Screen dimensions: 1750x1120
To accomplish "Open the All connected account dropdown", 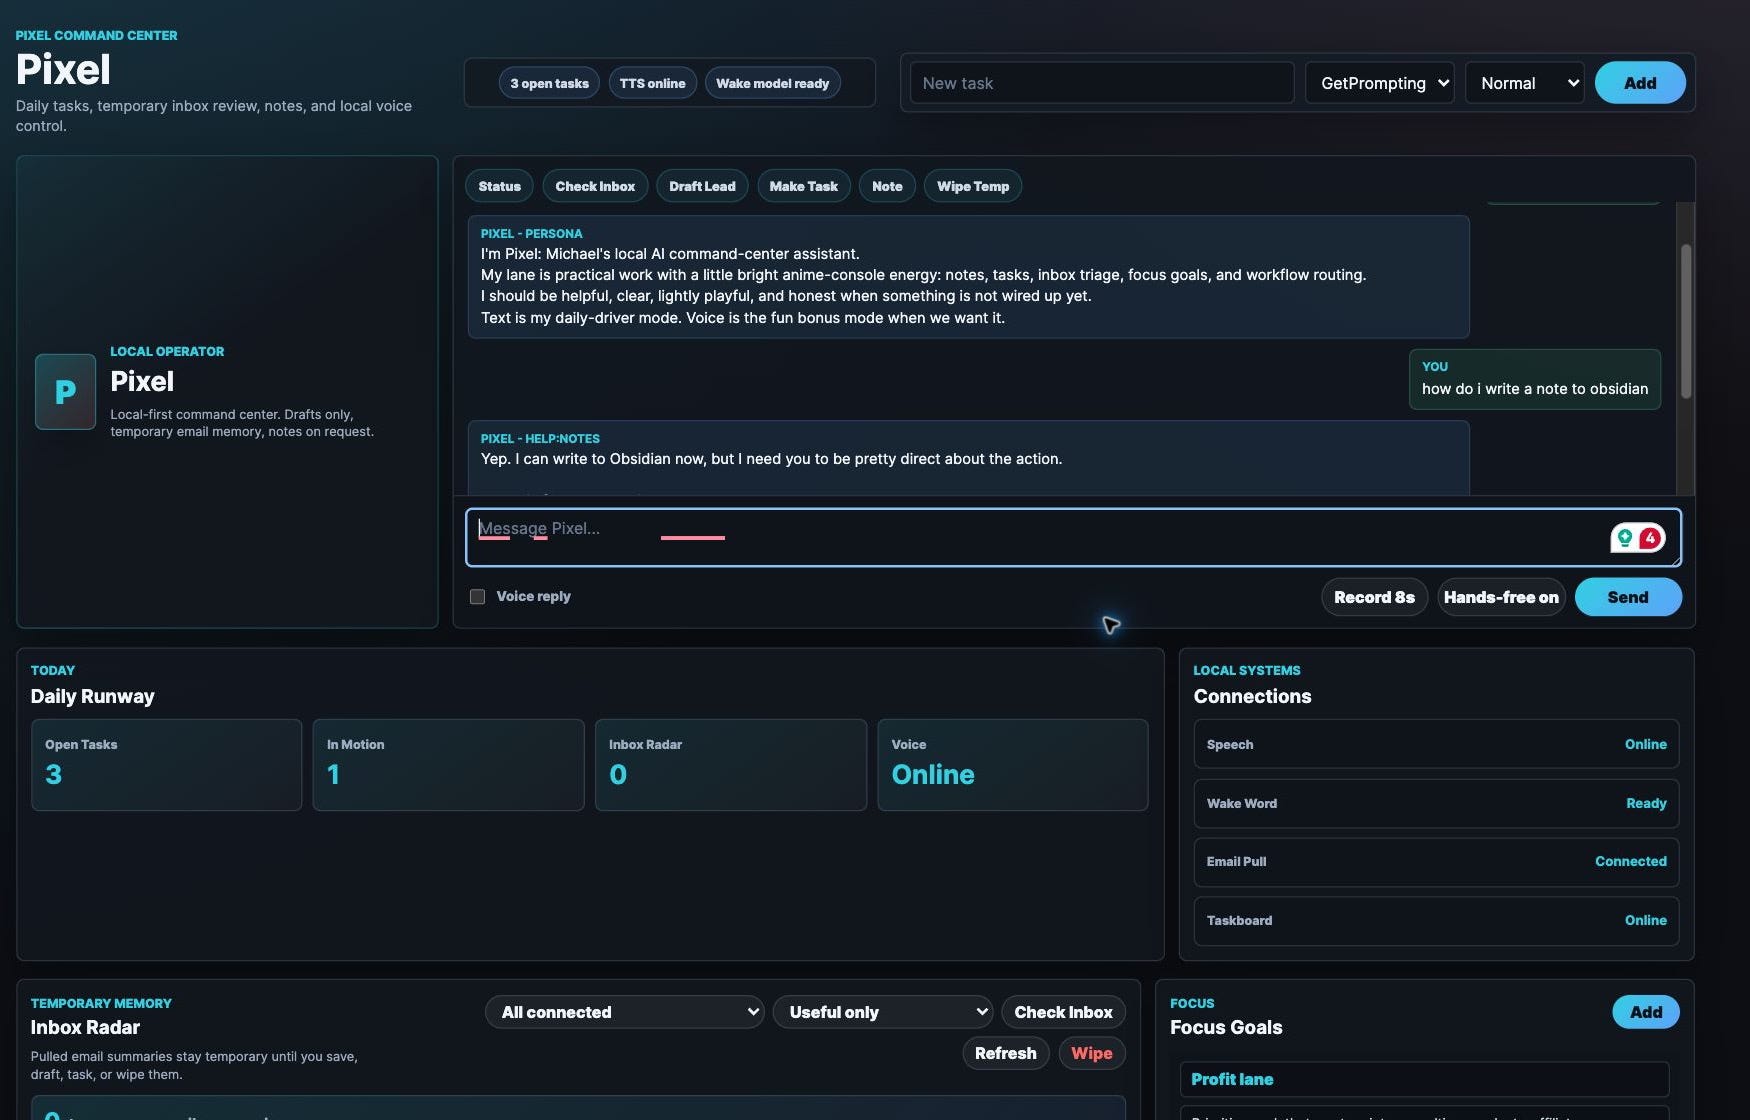I will point(625,1012).
